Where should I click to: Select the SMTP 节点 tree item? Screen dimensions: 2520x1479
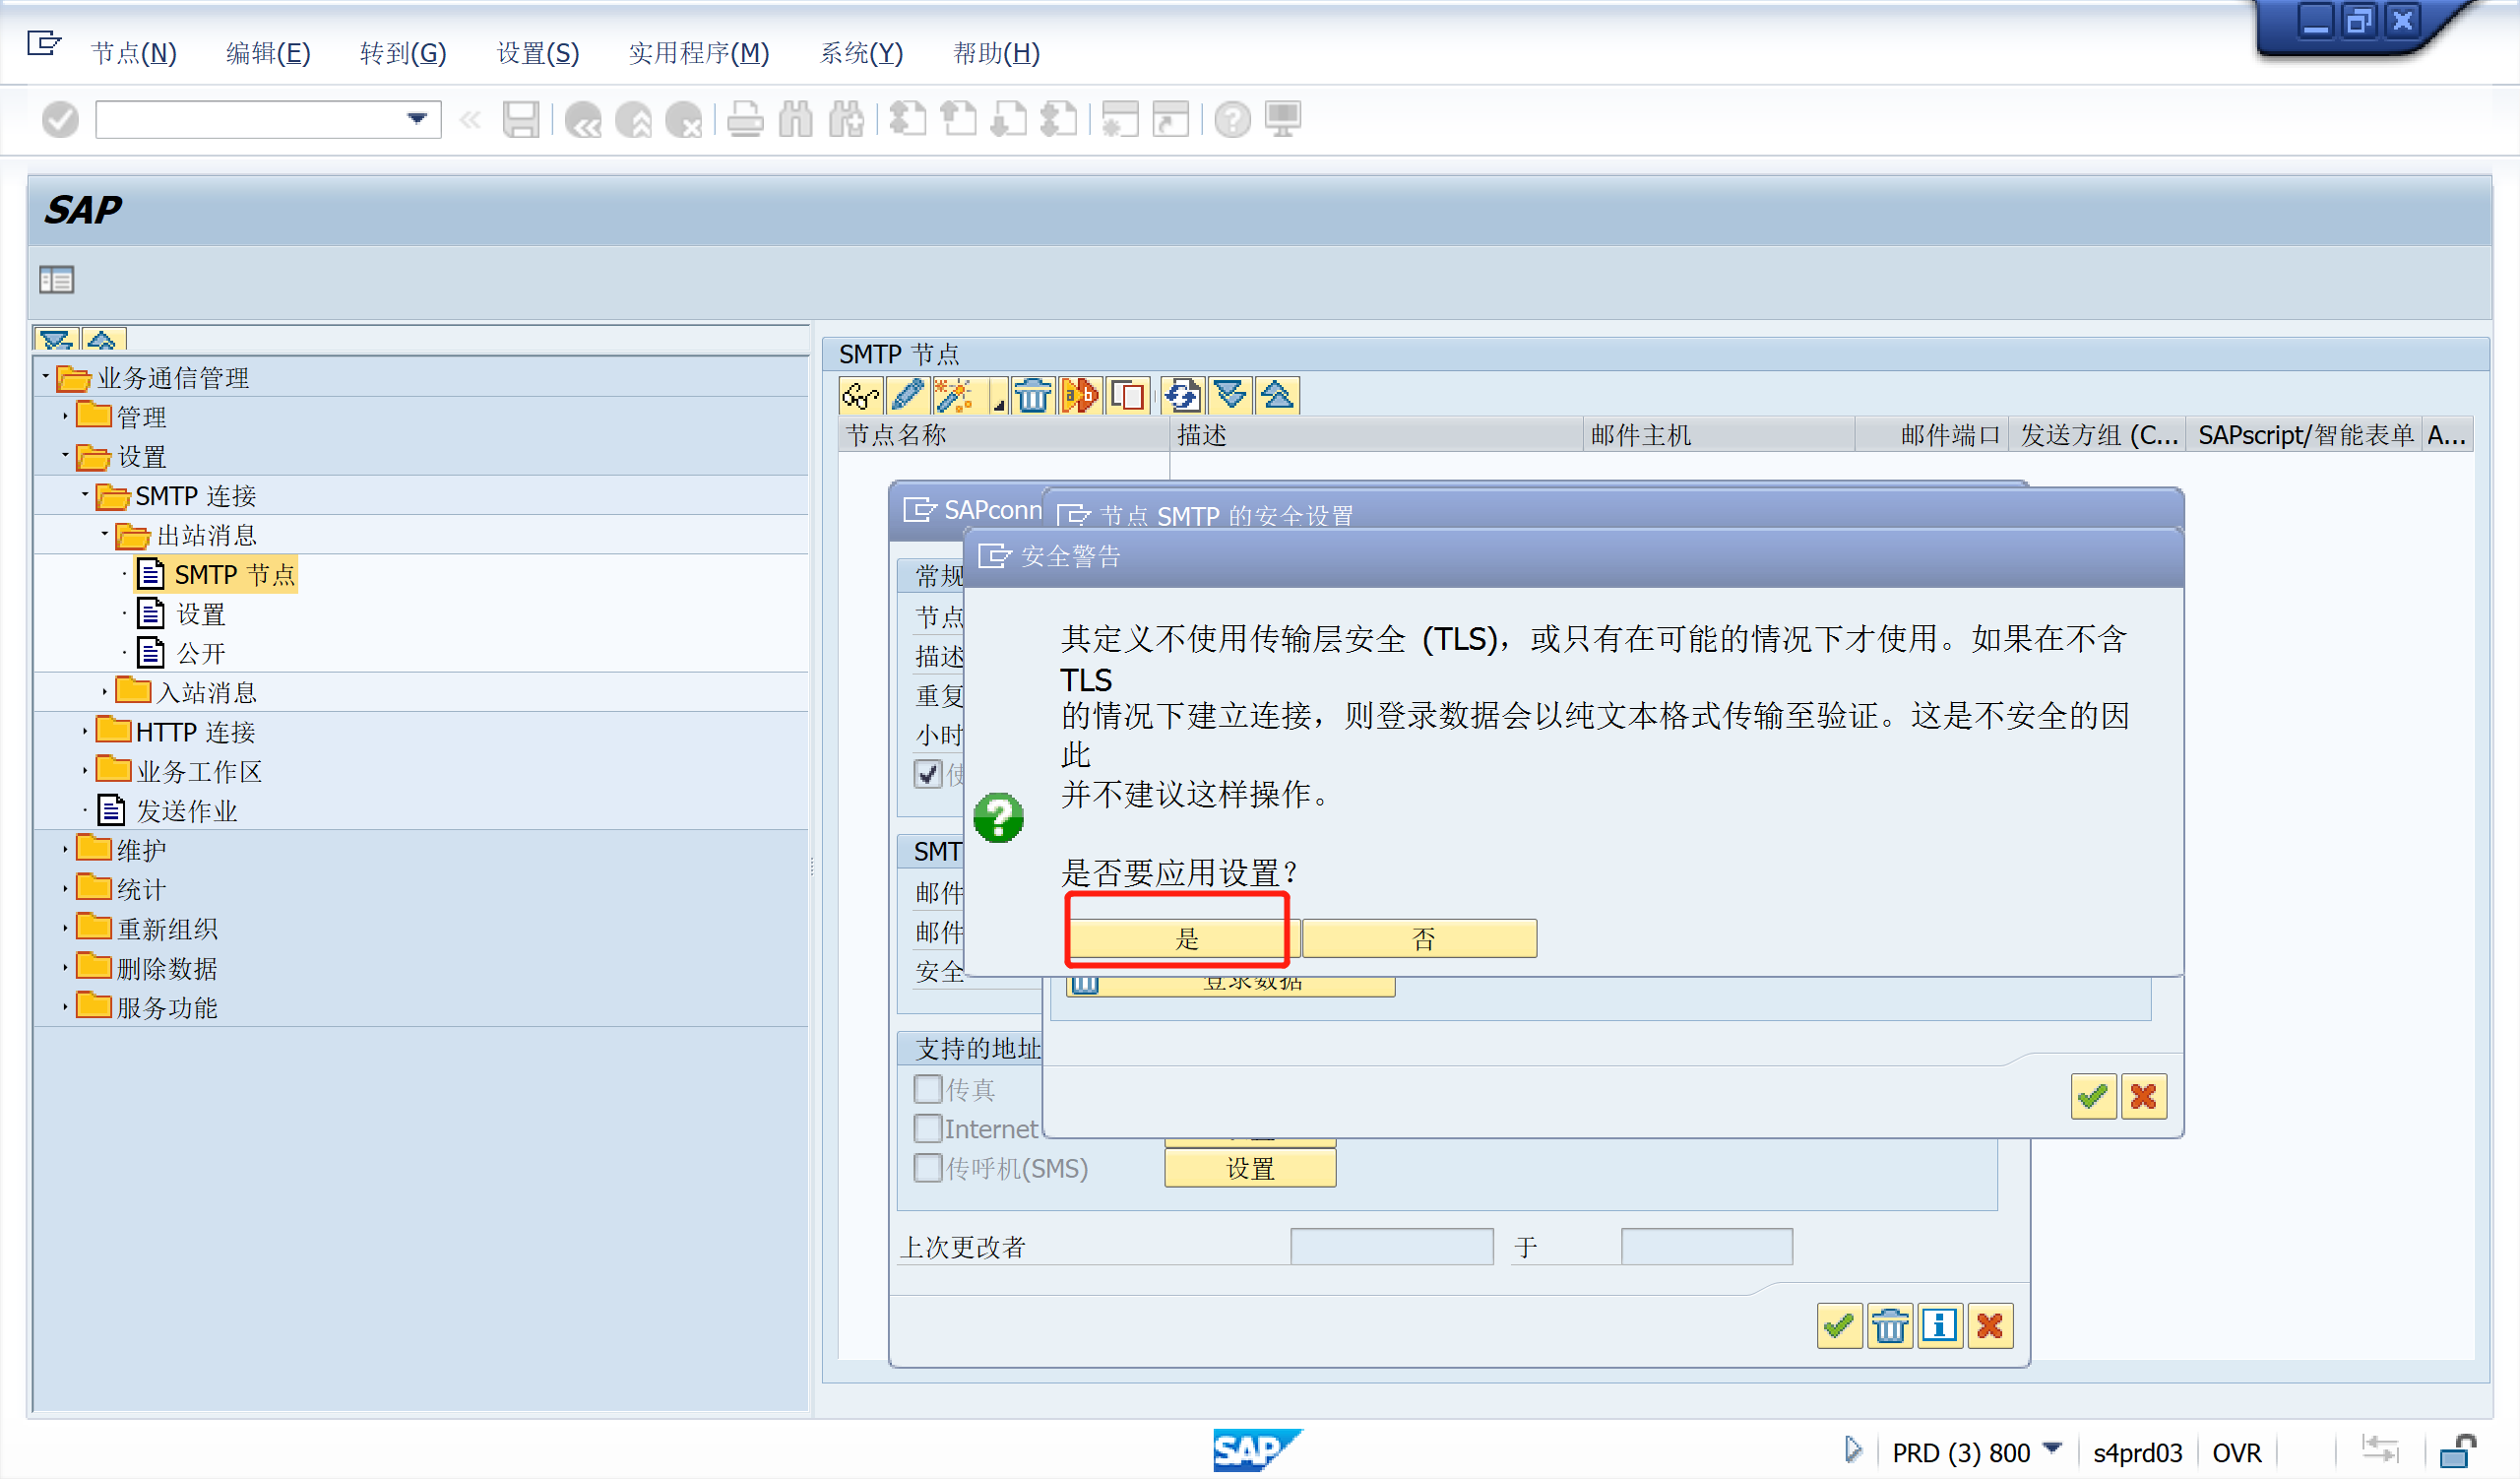tap(234, 575)
